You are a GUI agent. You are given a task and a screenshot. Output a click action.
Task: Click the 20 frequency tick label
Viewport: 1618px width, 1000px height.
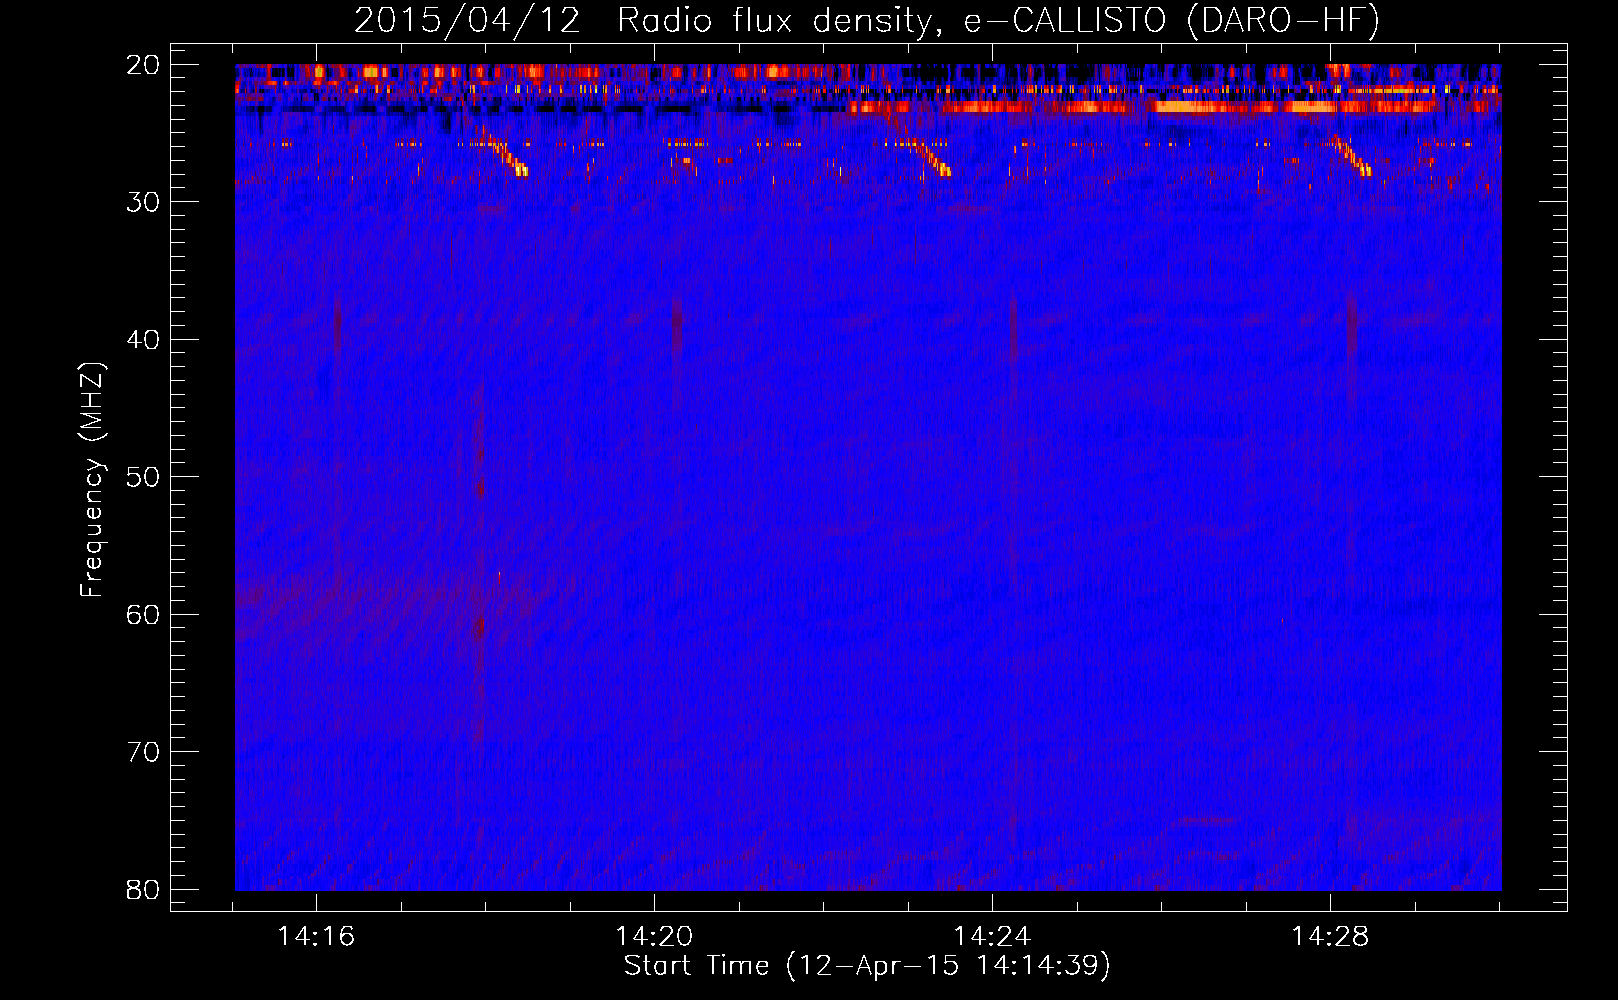pos(143,65)
